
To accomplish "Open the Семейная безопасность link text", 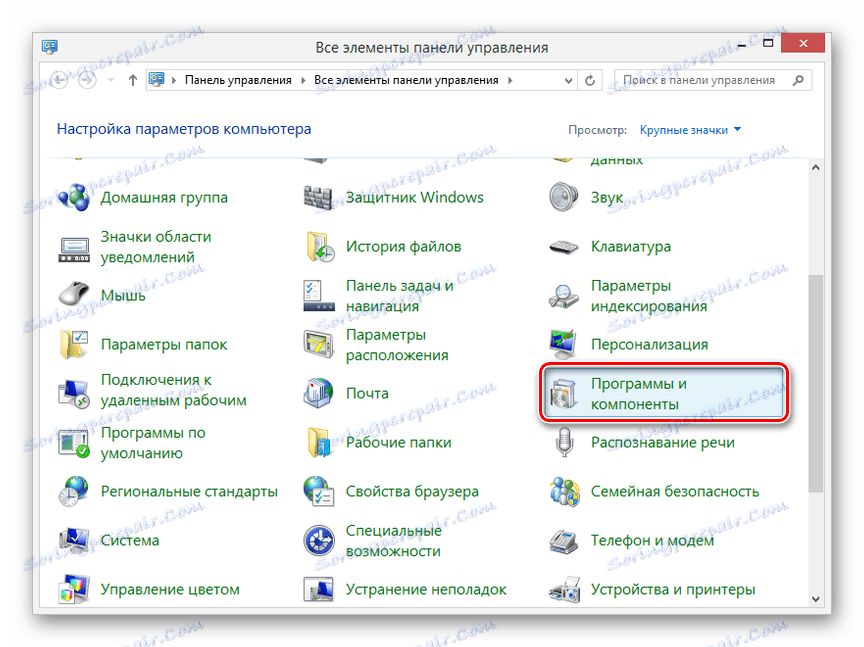I will pos(675,492).
